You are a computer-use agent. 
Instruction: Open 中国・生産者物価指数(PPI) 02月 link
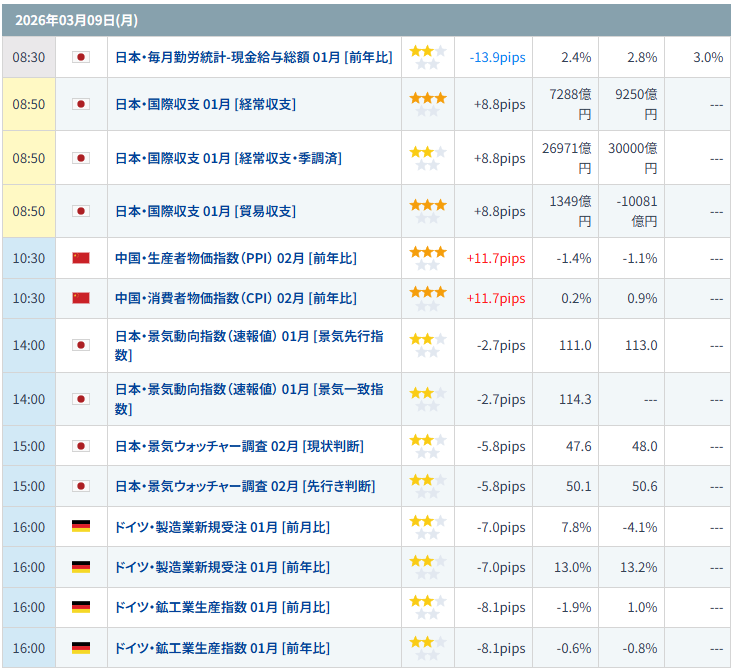[x=235, y=258]
